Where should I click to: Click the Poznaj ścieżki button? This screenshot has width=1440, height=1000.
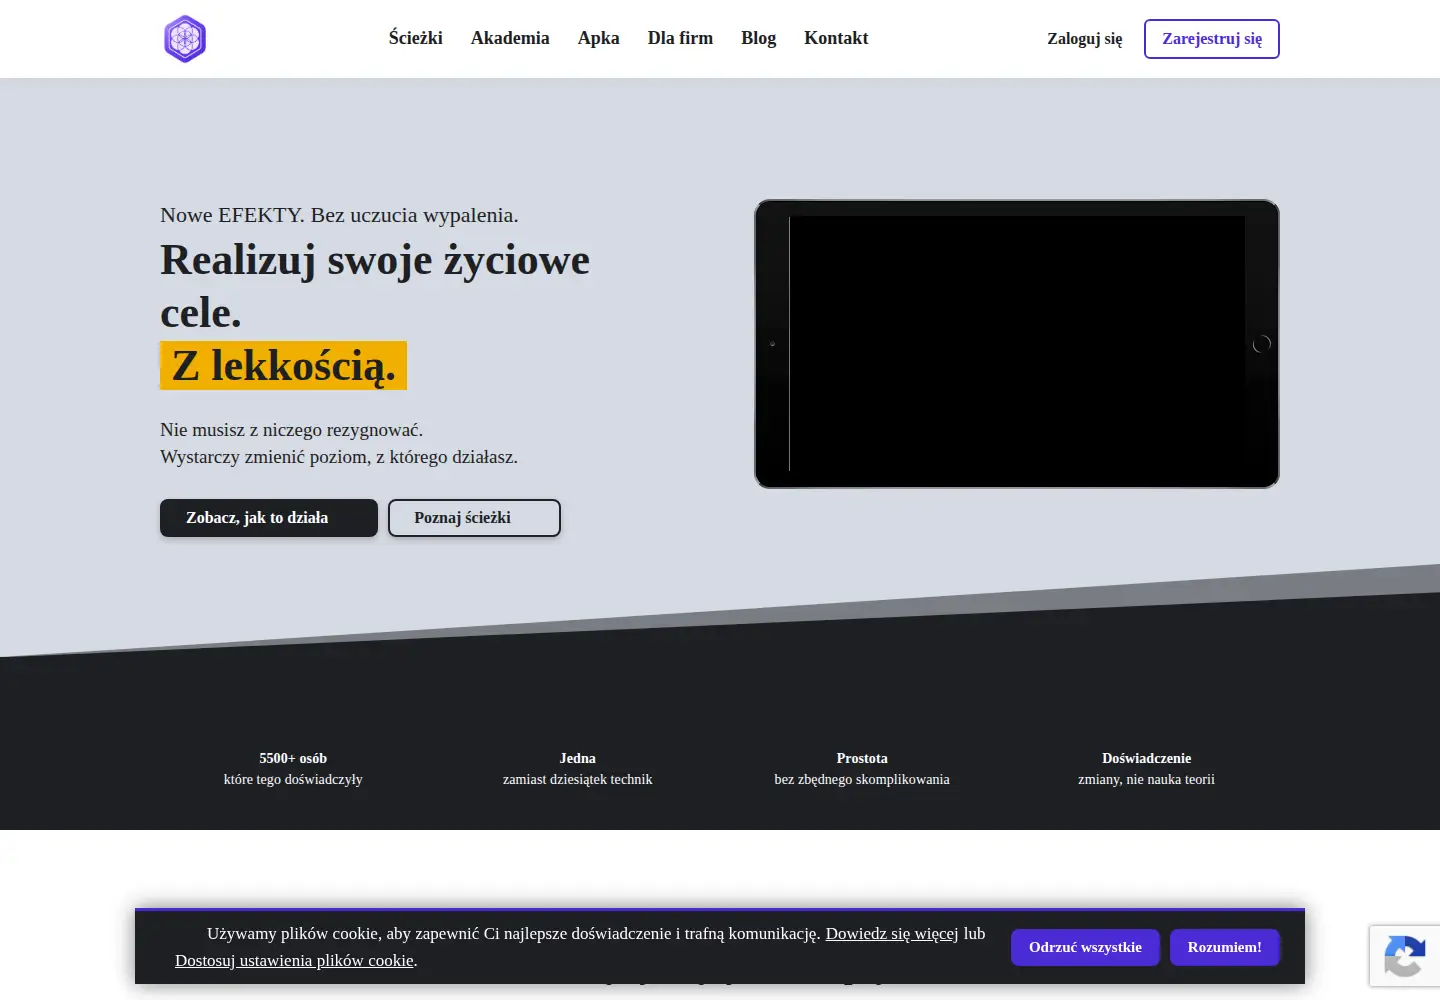pyautogui.click(x=474, y=518)
